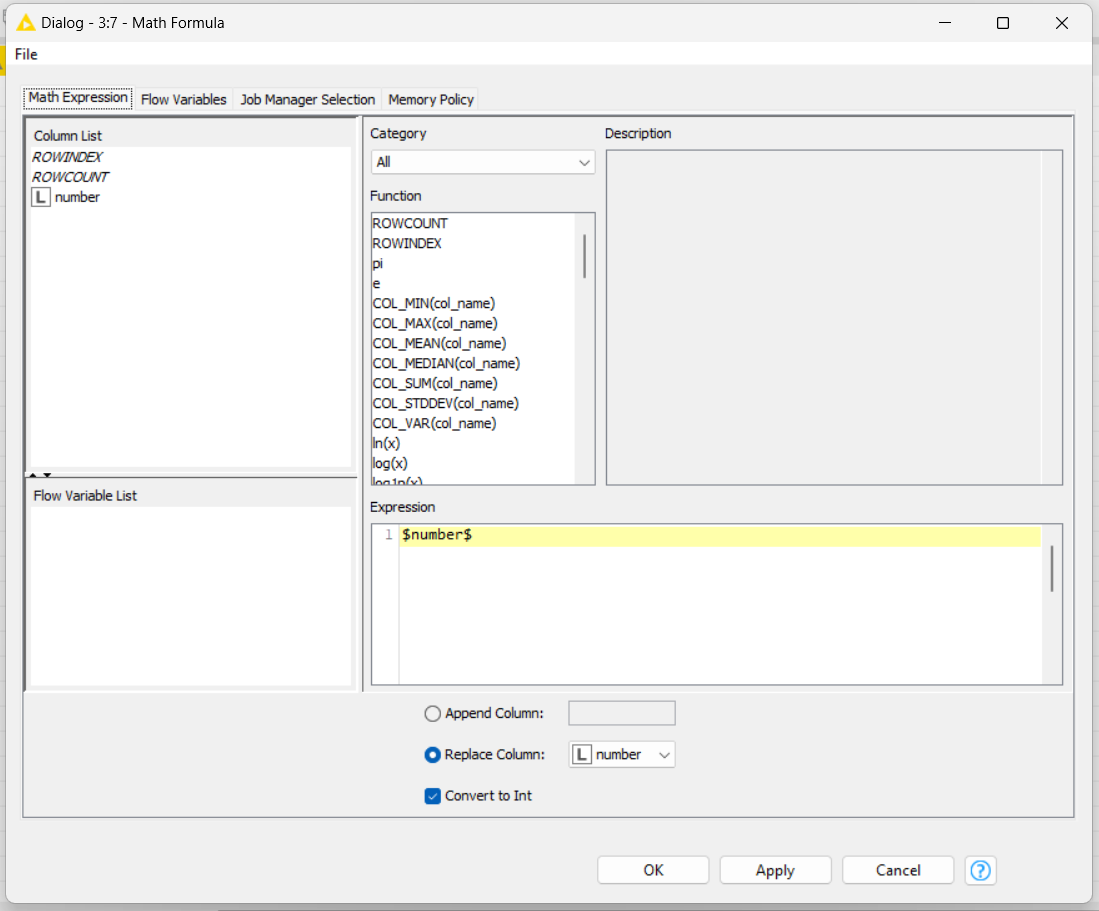Select ROWCOUNT in the Column List
Screen dimensions: 1099x911
point(70,177)
